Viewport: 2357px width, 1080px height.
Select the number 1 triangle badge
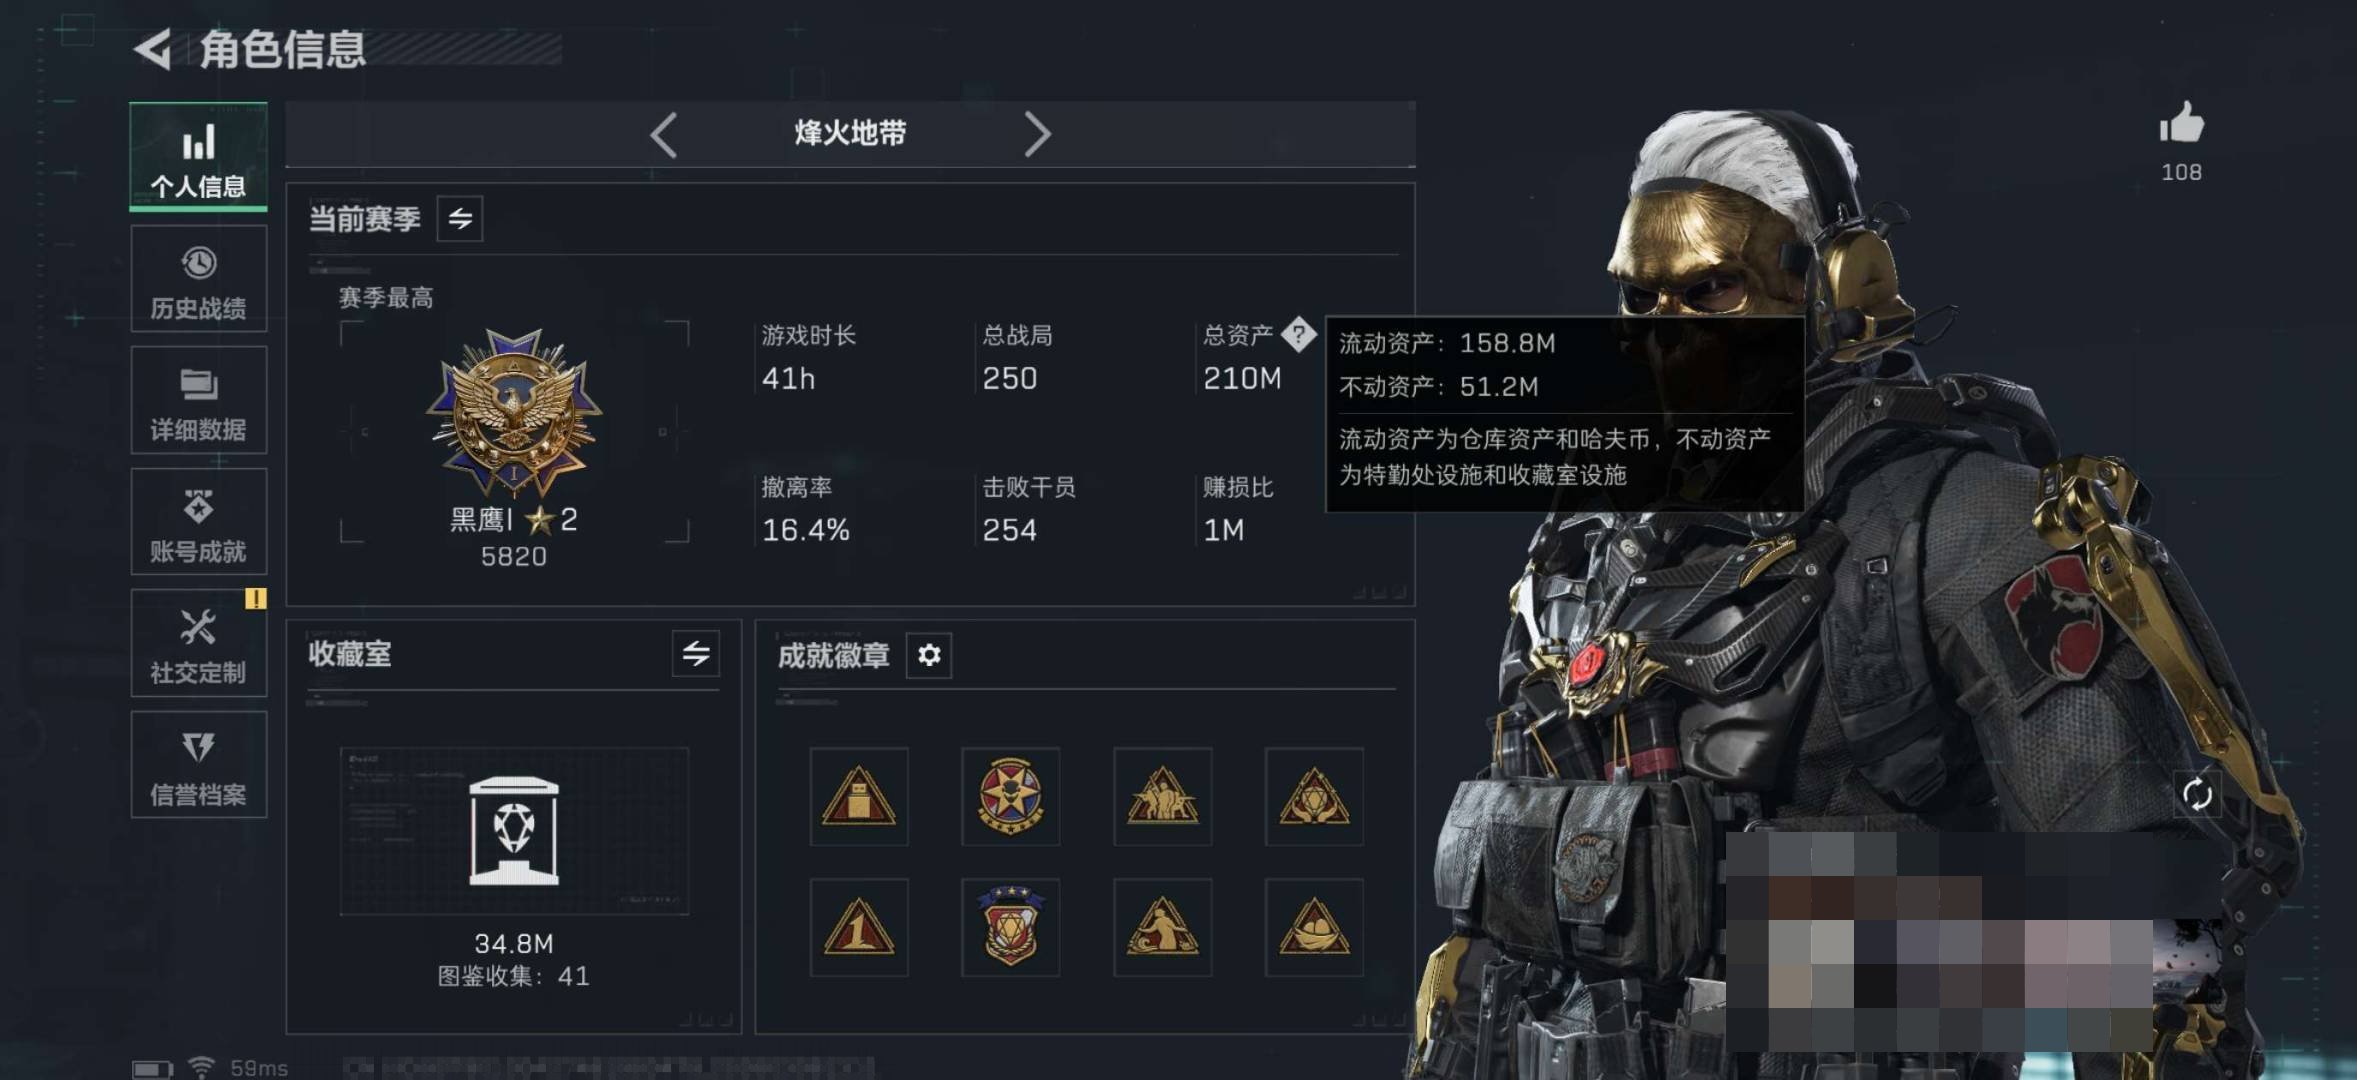(x=859, y=927)
